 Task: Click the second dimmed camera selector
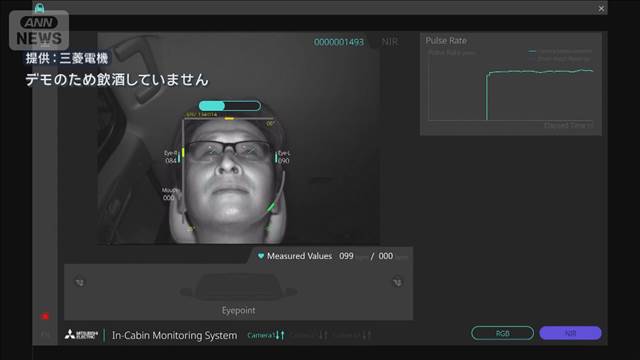[x=309, y=335]
